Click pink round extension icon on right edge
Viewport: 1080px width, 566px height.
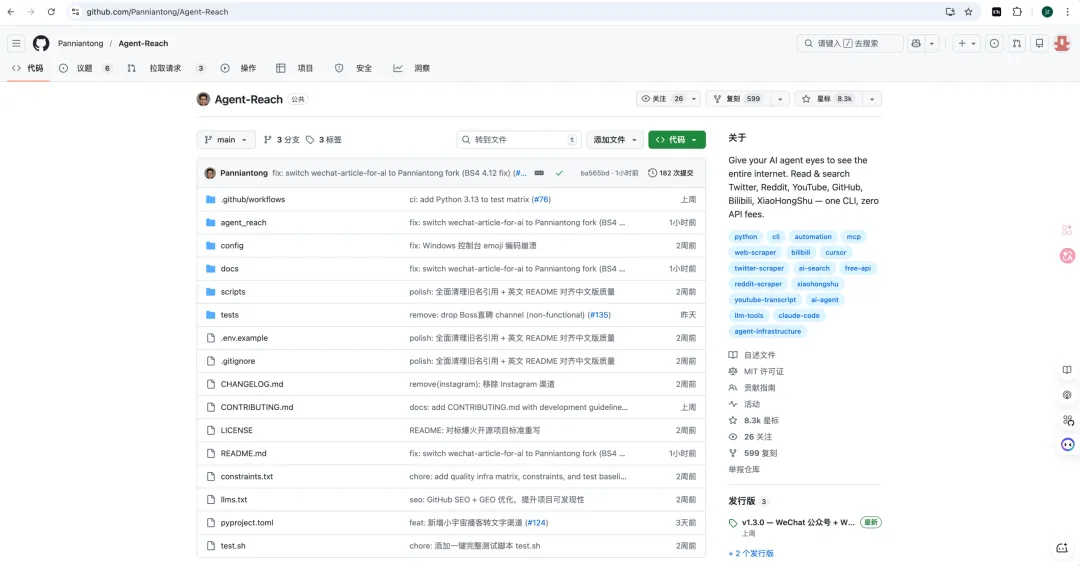[1068, 256]
